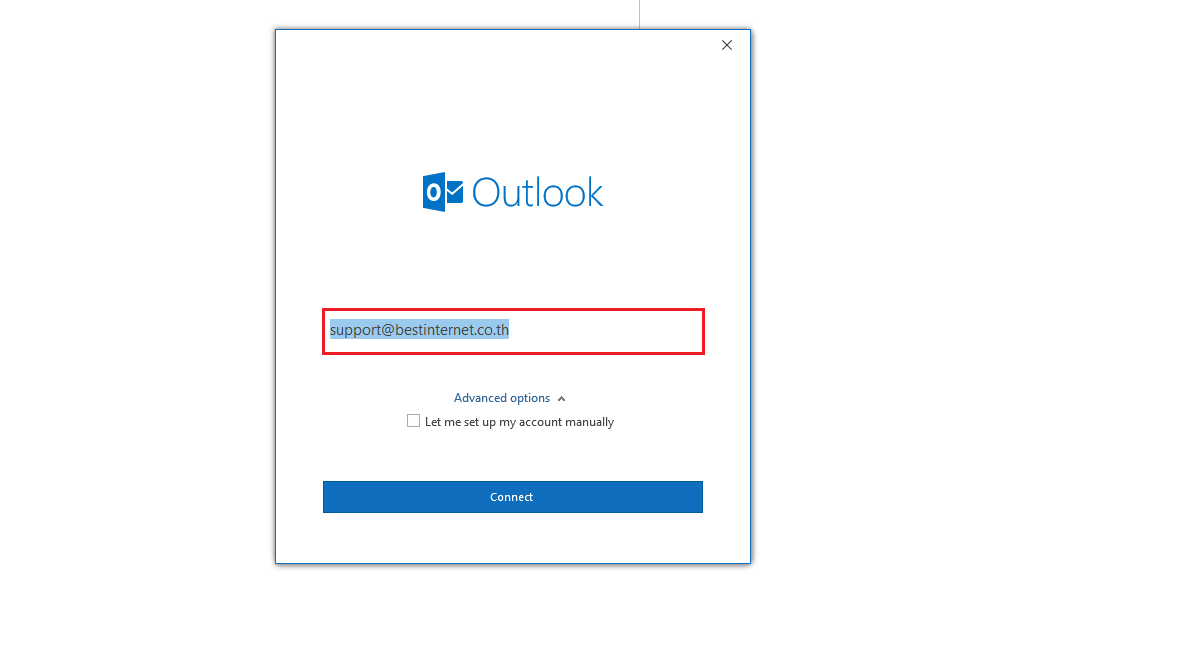Dismiss the dialog with the X icon
The width and height of the screenshot is (1187, 672).
tap(727, 45)
